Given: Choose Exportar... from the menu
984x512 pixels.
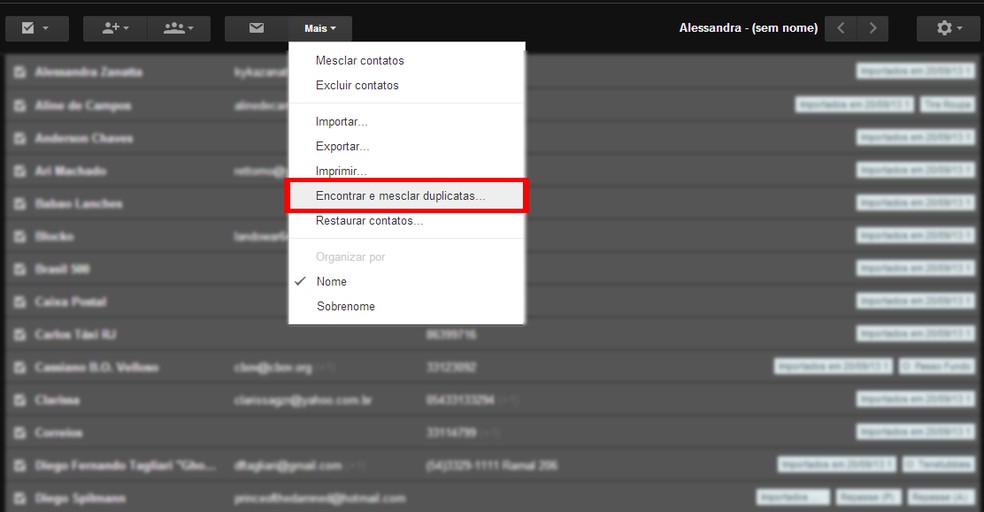Looking at the screenshot, I should pos(407,146).
